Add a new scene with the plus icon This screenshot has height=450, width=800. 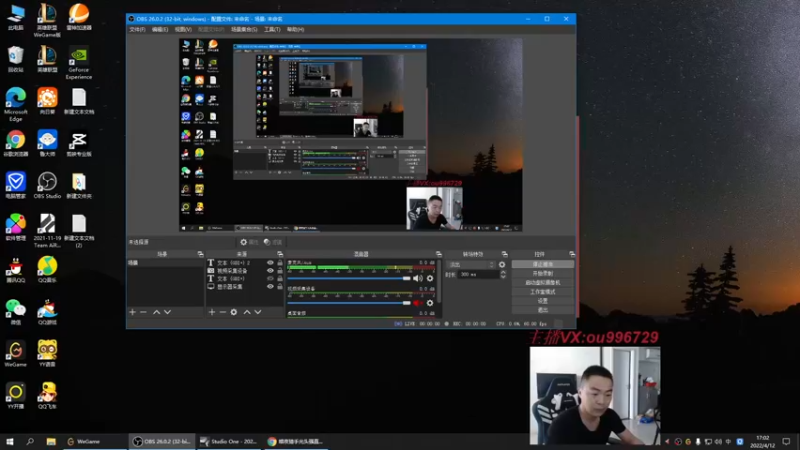(x=133, y=312)
